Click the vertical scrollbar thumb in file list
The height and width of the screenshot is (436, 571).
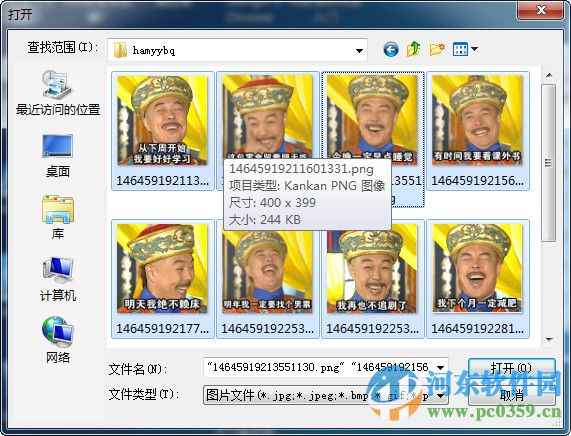(x=548, y=162)
